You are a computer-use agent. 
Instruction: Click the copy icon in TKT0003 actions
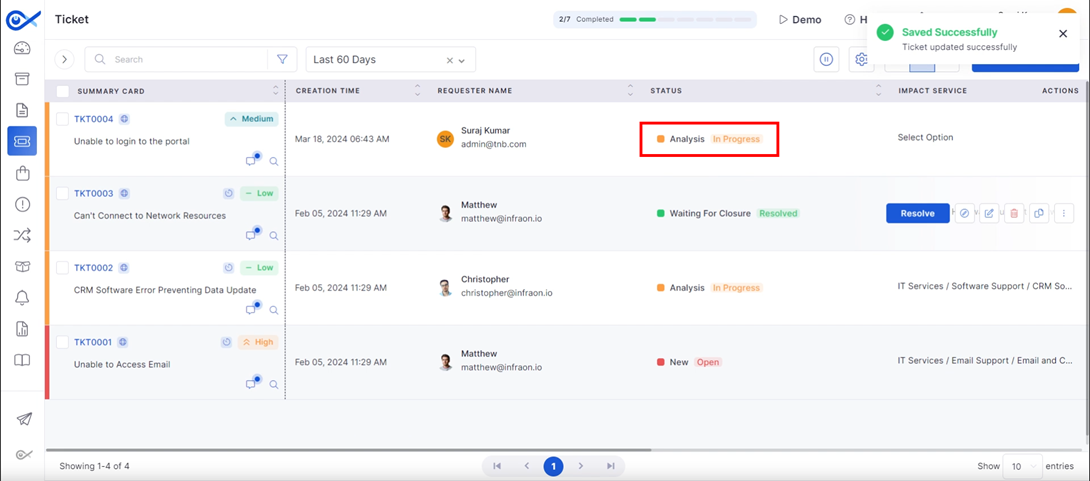point(1039,213)
